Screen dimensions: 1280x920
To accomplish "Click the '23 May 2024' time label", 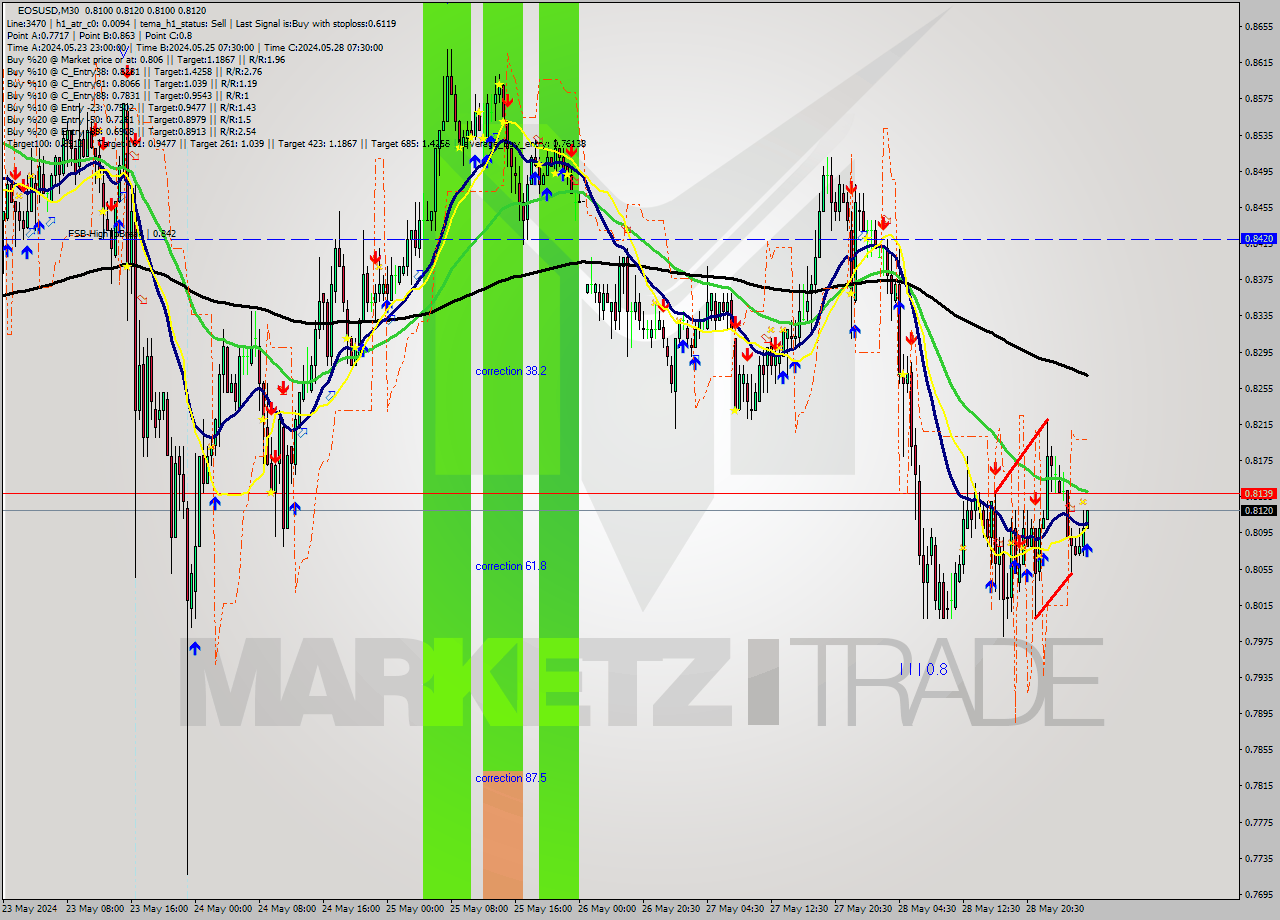I will point(29,909).
